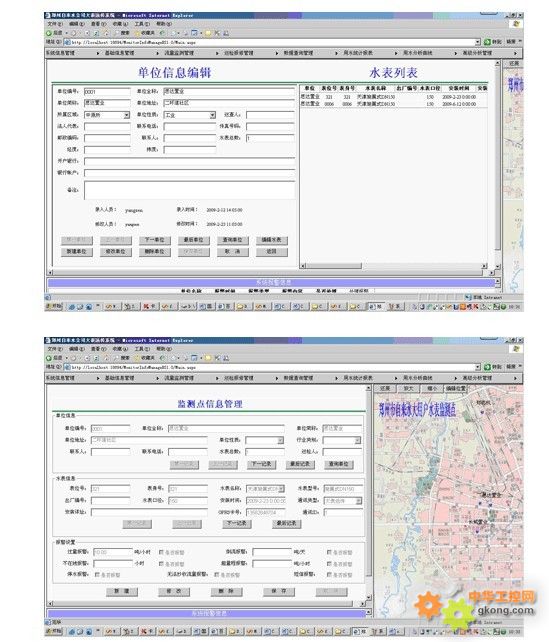Click 删除 button on 监测点信息管理 page
This screenshot has height=642, width=549.
click(x=227, y=592)
